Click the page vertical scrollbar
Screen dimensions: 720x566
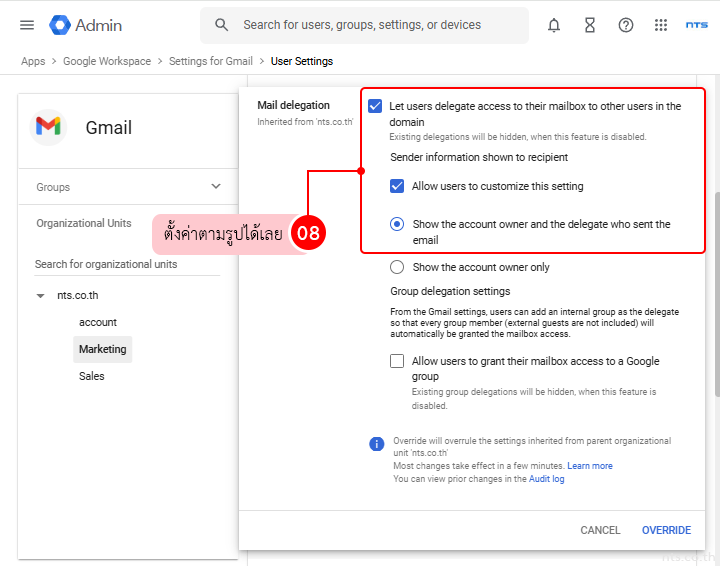pyautogui.click(x=717, y=294)
